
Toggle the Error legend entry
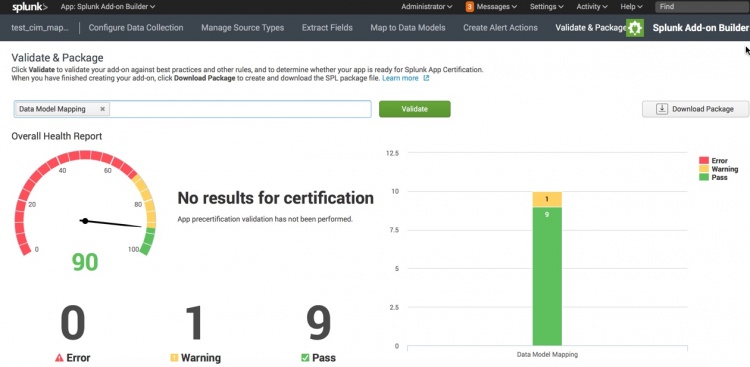[x=713, y=161]
